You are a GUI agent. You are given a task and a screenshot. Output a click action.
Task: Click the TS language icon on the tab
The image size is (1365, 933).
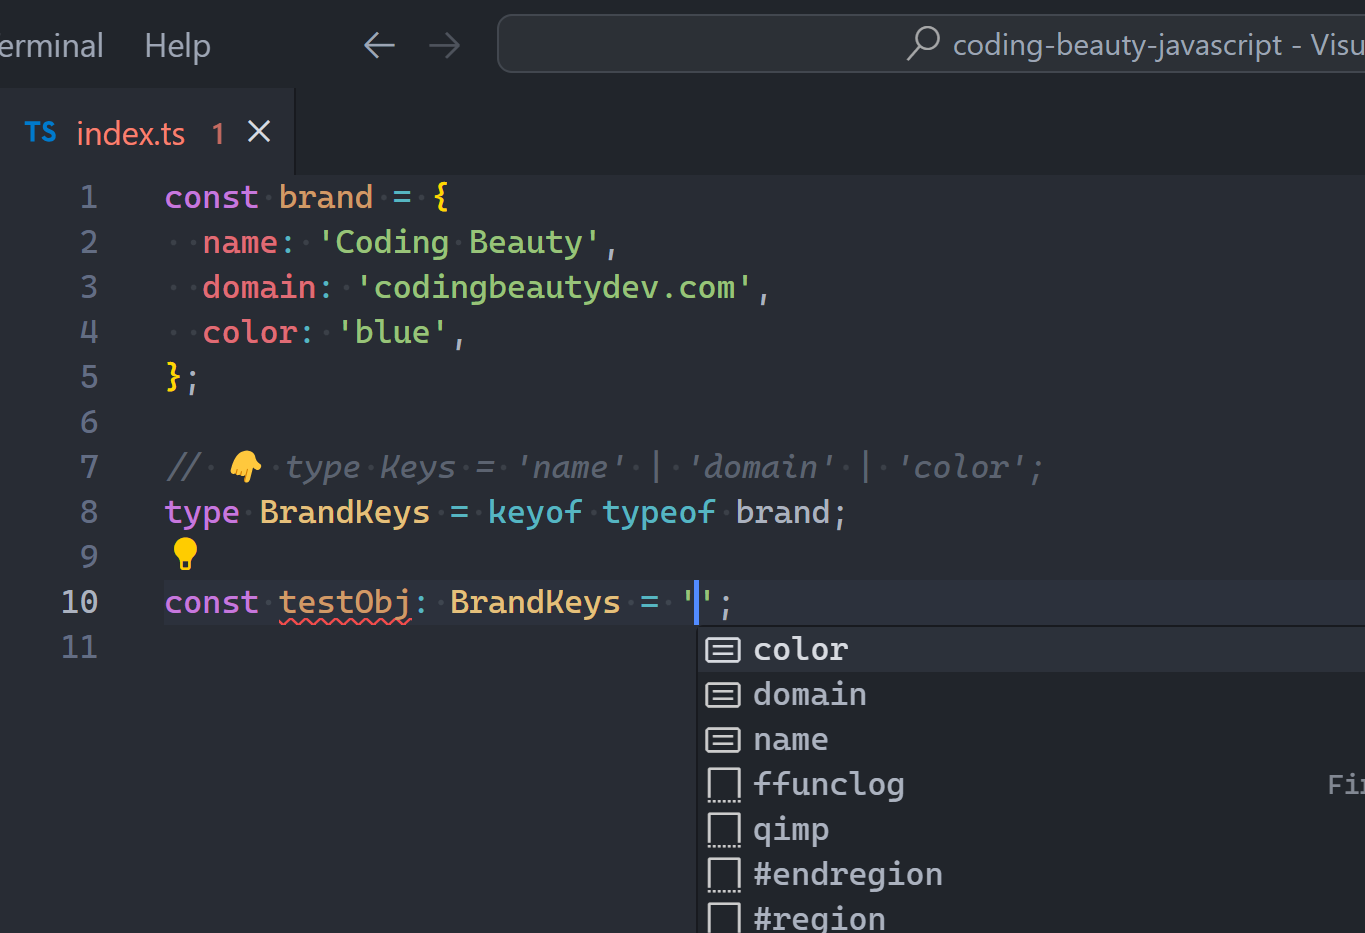coord(40,131)
